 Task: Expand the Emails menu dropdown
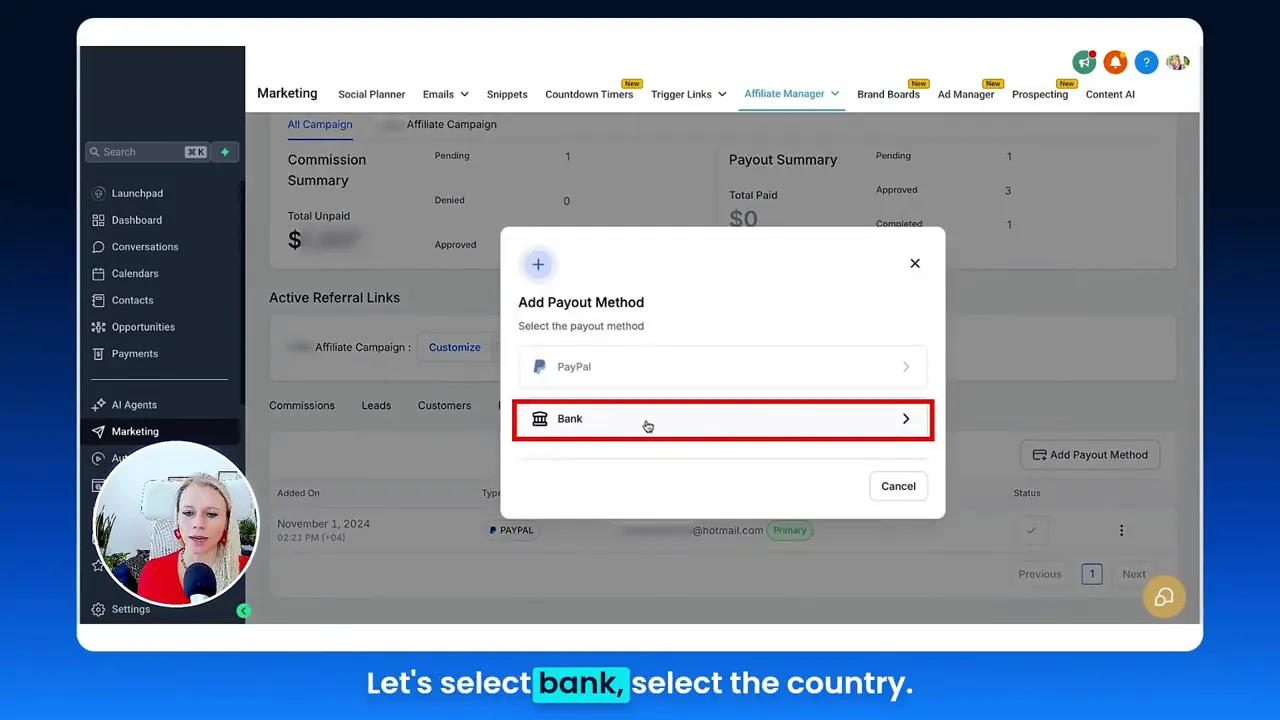pos(444,93)
